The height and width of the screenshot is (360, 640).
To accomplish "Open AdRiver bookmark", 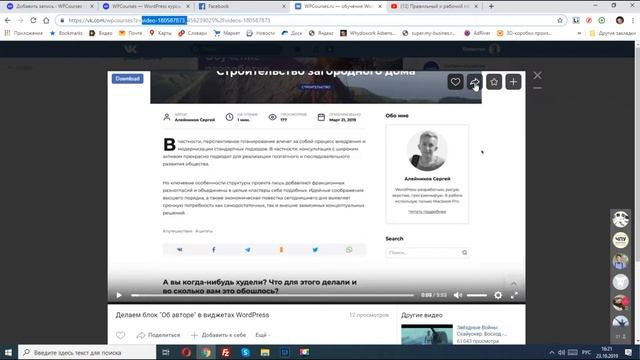I will click(x=477, y=33).
